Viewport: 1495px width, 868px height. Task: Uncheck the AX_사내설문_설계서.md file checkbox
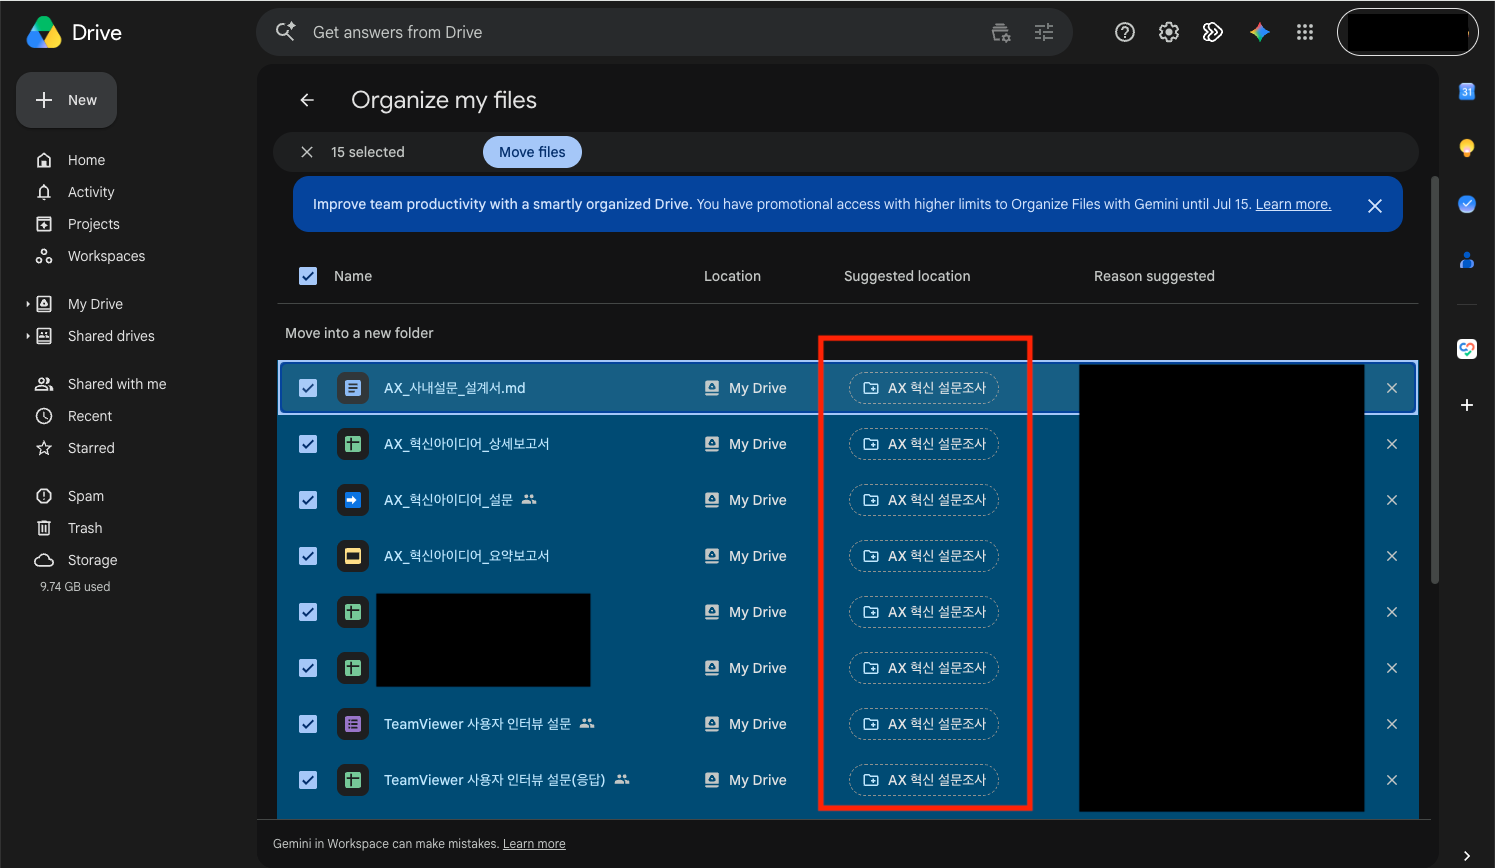coord(308,388)
